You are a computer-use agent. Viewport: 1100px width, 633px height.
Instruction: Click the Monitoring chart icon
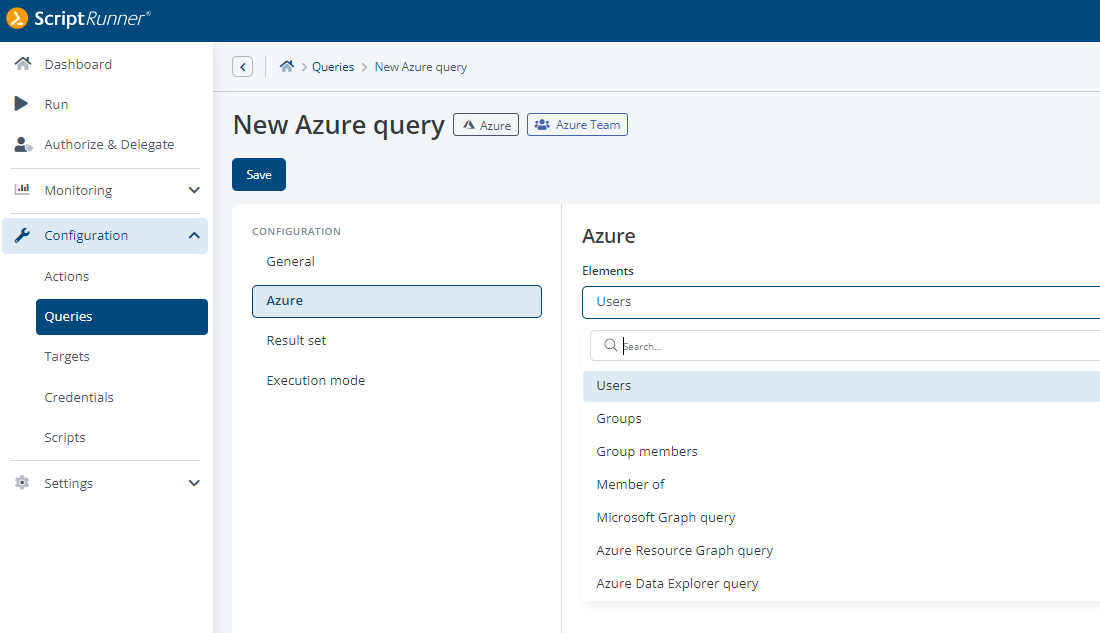point(22,189)
